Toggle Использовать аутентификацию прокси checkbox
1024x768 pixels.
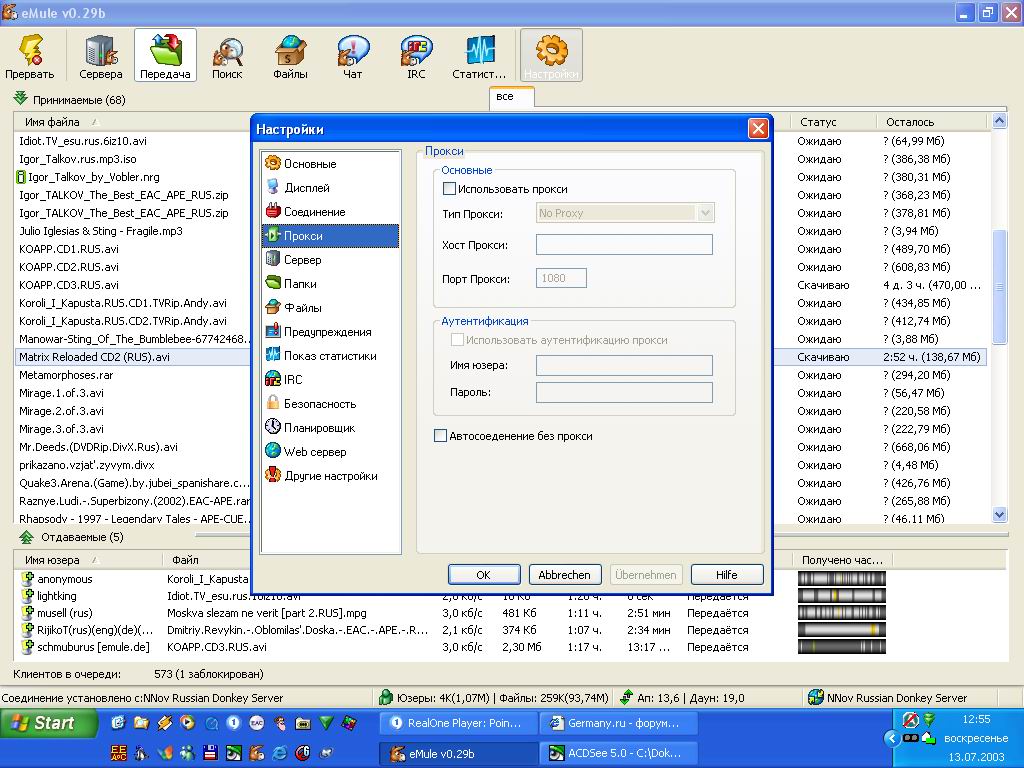[458, 340]
